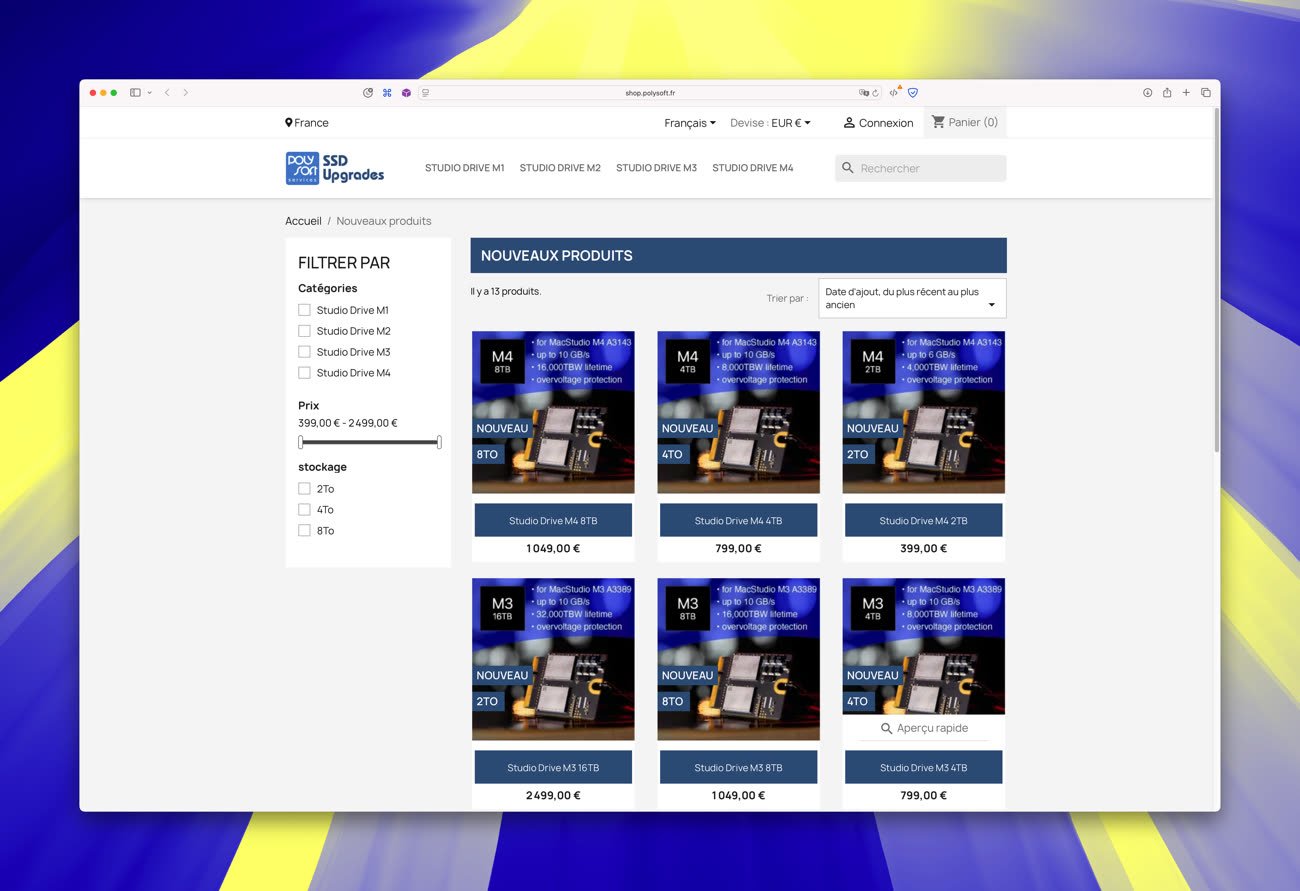This screenshot has width=1300, height=891.
Task: Check the 4To stockage filter
Action: 304,510
